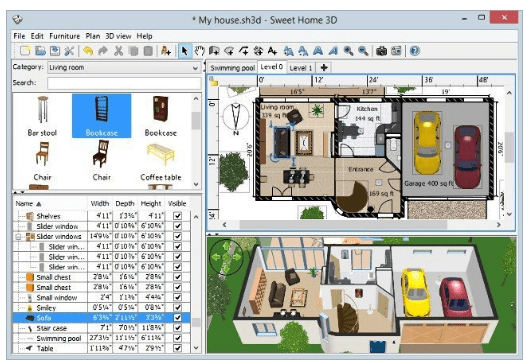Click the yellow Undo arrow

pos(88,51)
